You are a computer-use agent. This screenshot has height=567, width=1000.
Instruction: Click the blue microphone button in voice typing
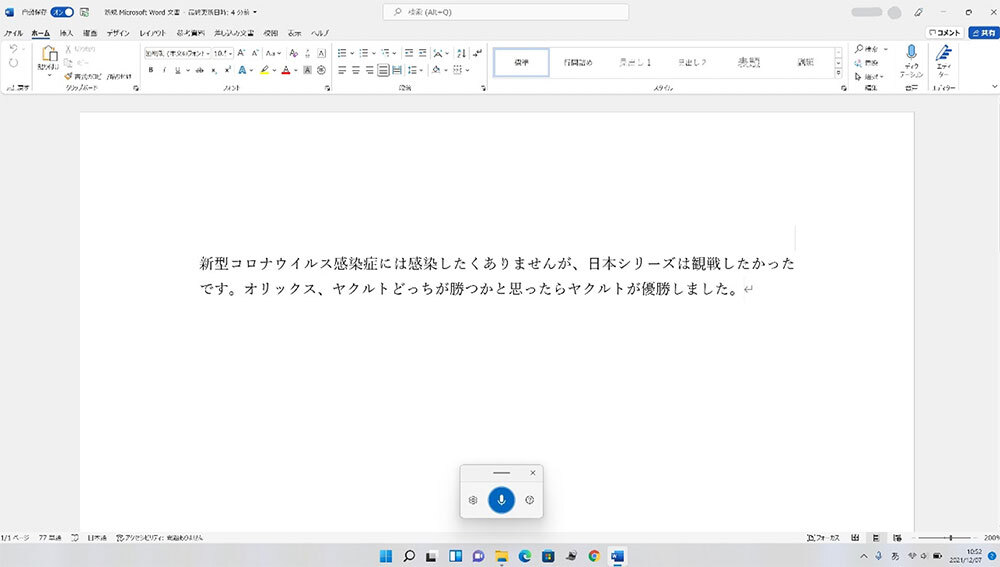pos(501,500)
